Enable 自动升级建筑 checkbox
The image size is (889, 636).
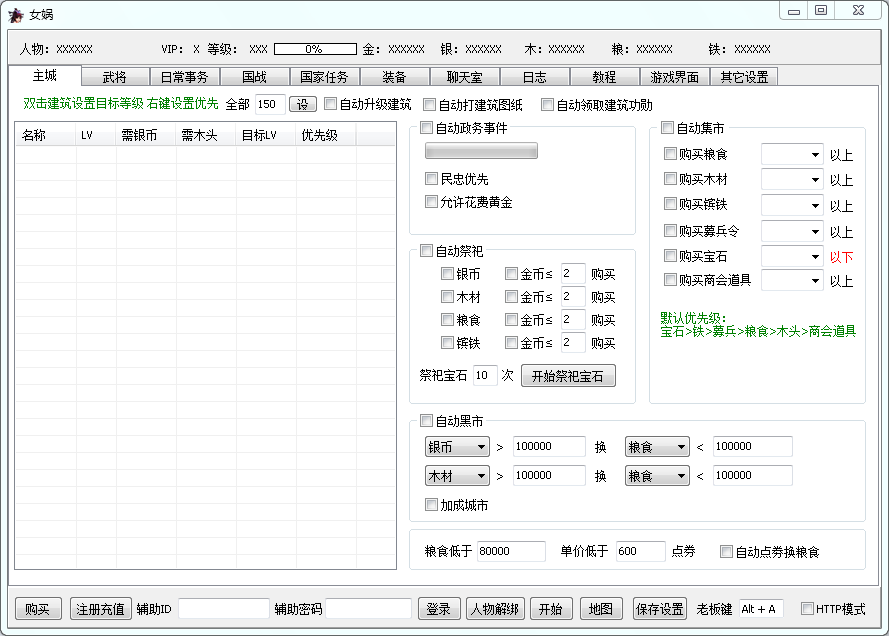point(331,104)
